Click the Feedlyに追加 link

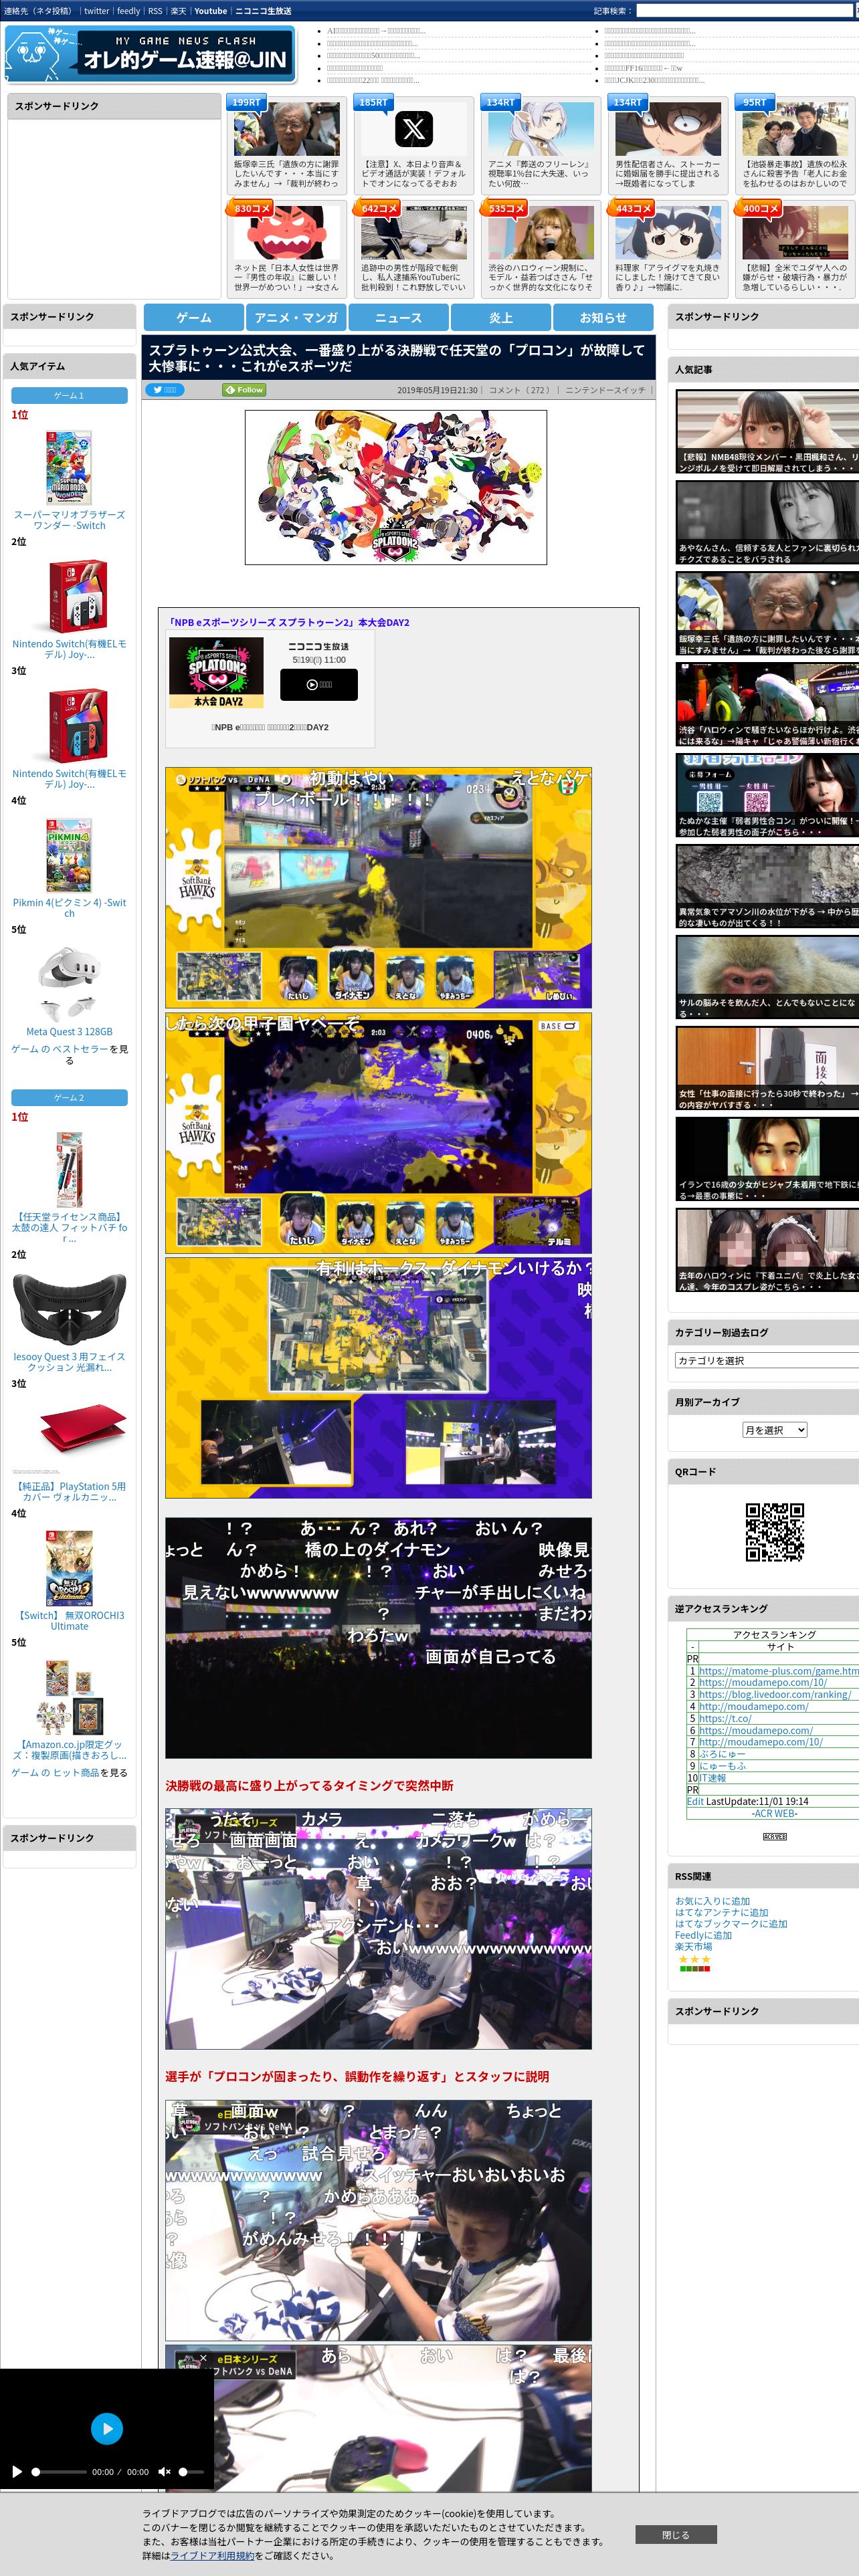click(x=704, y=1935)
